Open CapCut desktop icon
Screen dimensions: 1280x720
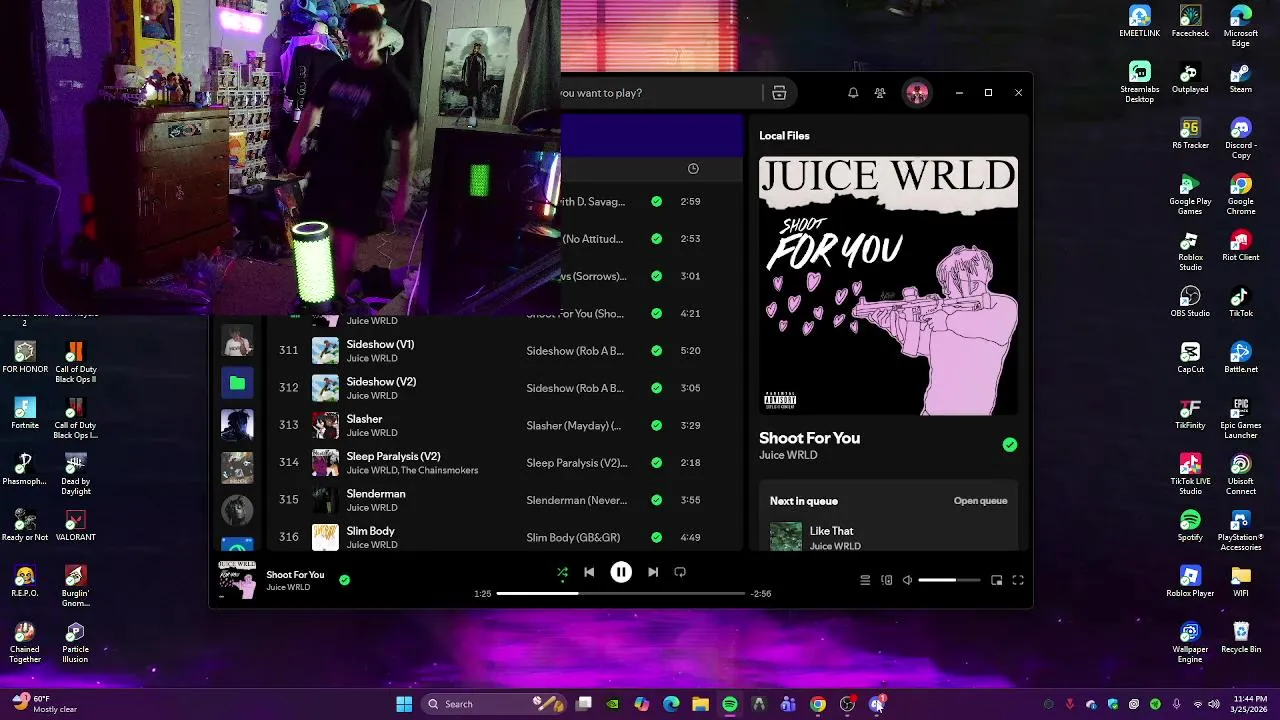pyautogui.click(x=1190, y=358)
